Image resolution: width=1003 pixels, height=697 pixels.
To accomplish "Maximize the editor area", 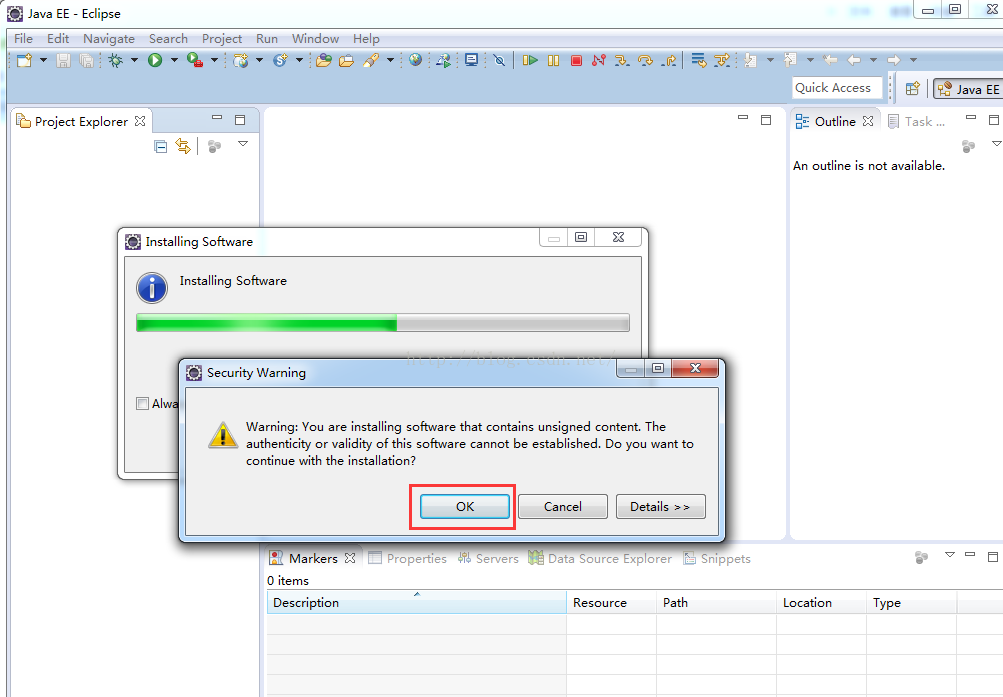I will click(766, 120).
